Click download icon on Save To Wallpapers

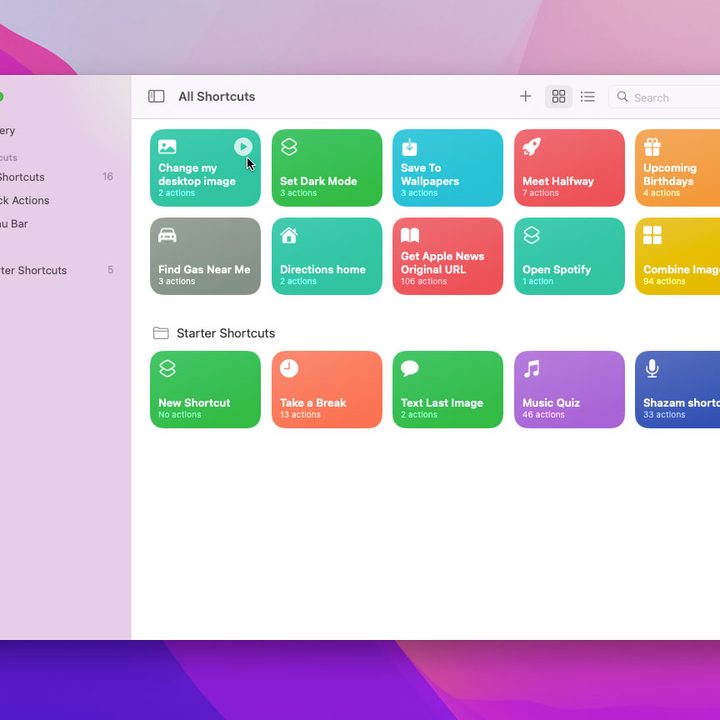[x=409, y=147]
